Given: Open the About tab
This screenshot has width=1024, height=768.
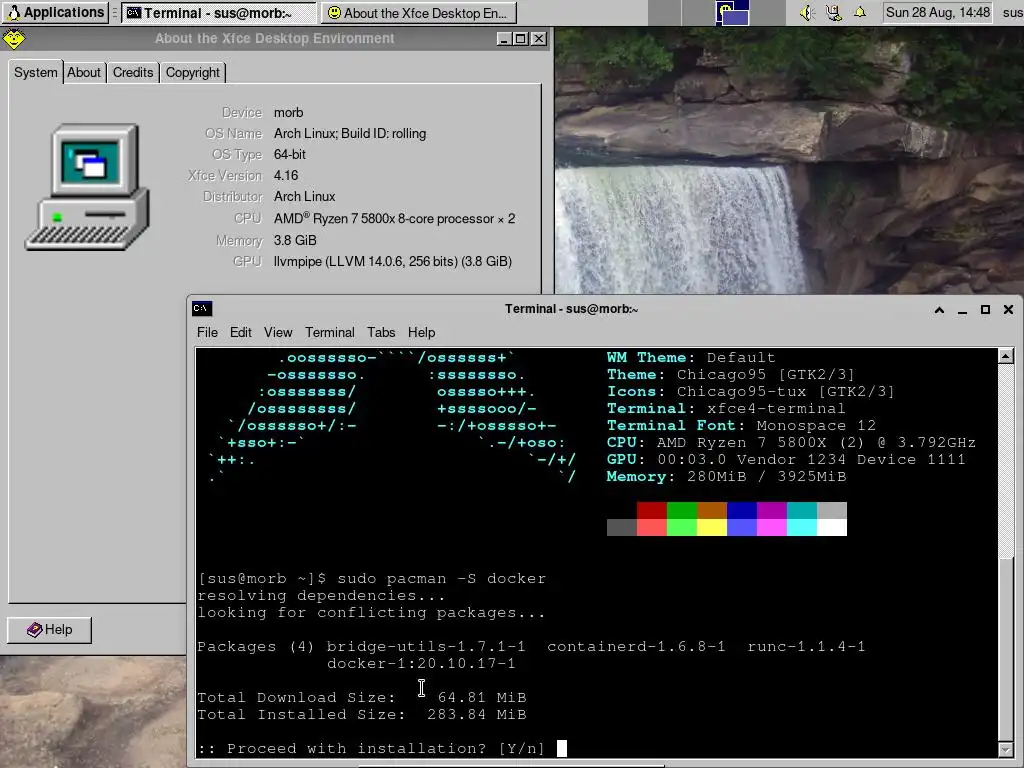Looking at the screenshot, I should pyautogui.click(x=84, y=72).
